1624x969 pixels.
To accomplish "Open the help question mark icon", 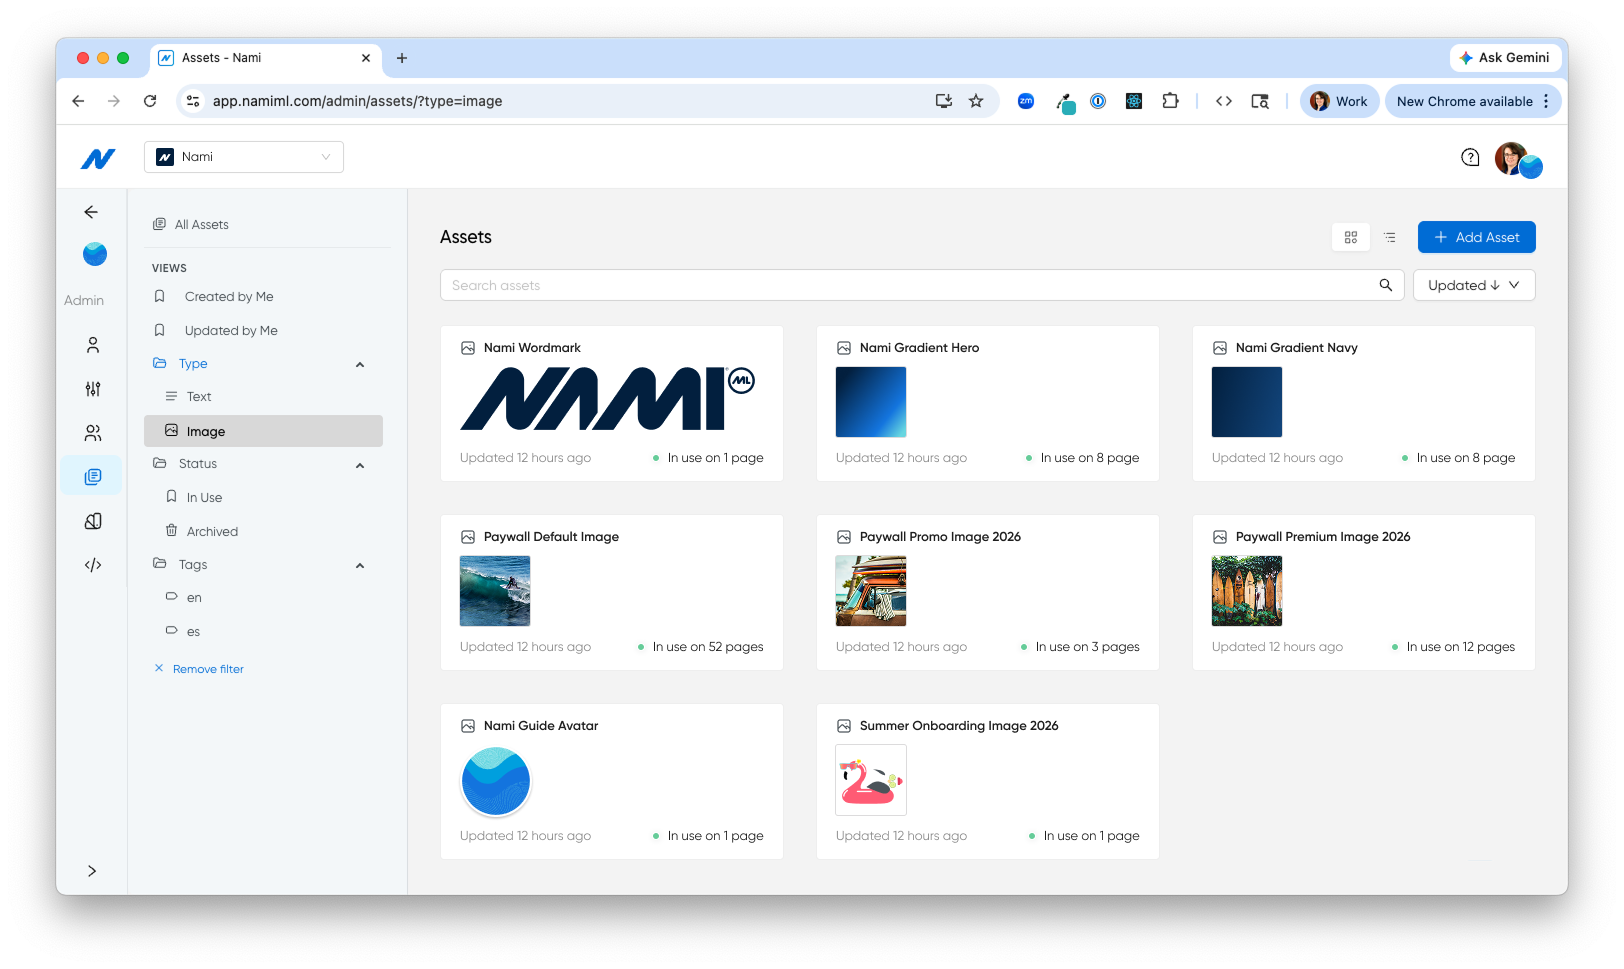I will point(1470,157).
